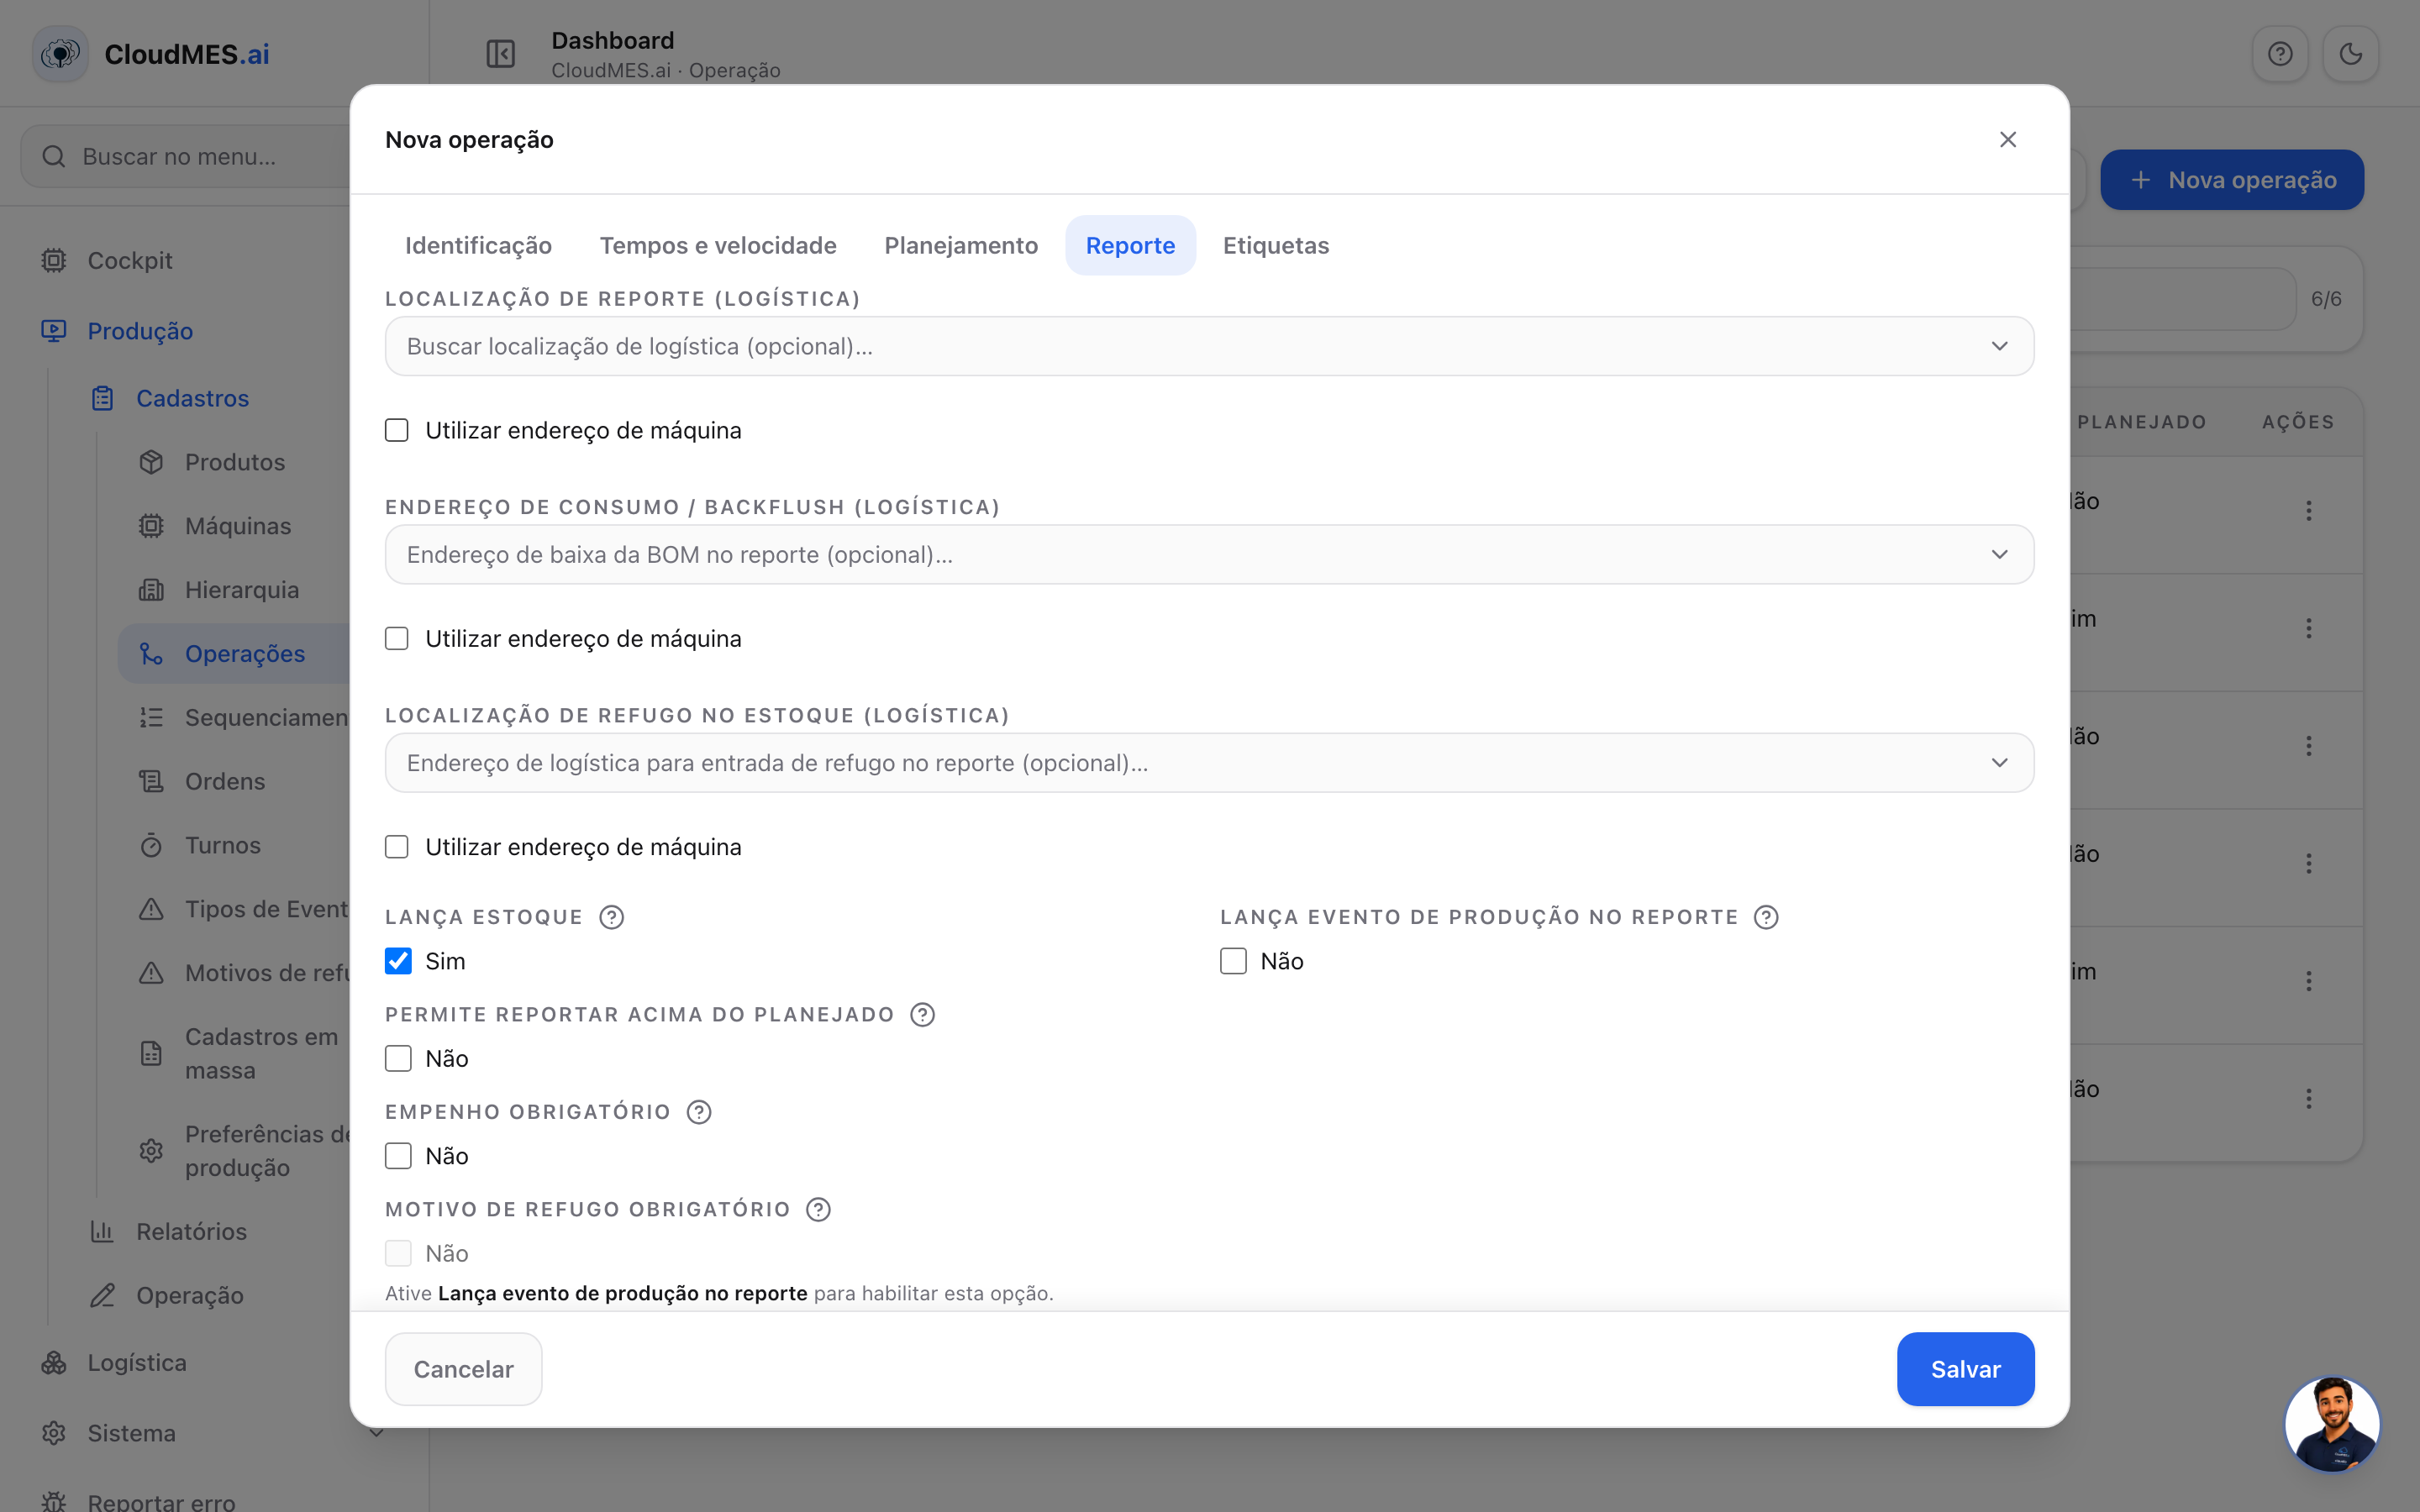Screen dimensions: 2420x1512
Task: Open the Relatórios sidebar link
Action: tap(191, 1231)
